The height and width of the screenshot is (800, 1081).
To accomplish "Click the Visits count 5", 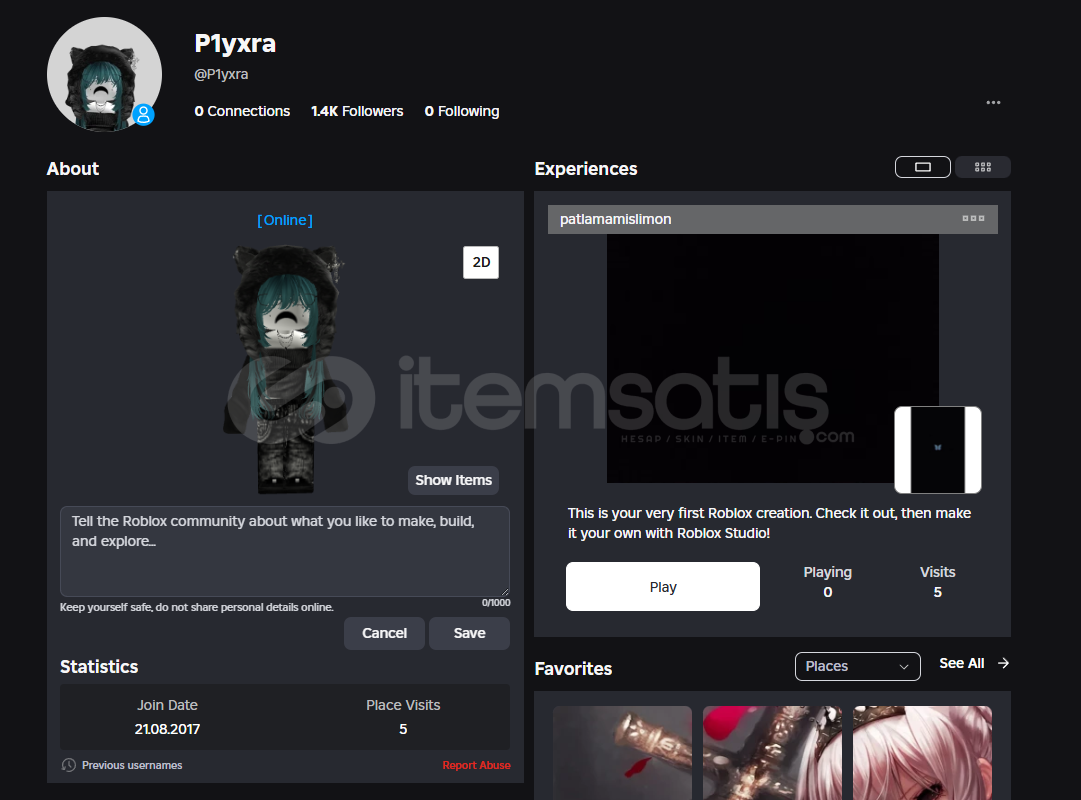I will pyautogui.click(x=938, y=592).
